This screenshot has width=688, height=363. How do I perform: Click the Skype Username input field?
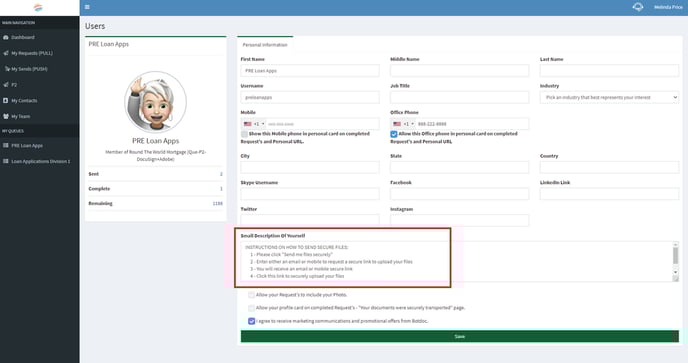(310, 194)
